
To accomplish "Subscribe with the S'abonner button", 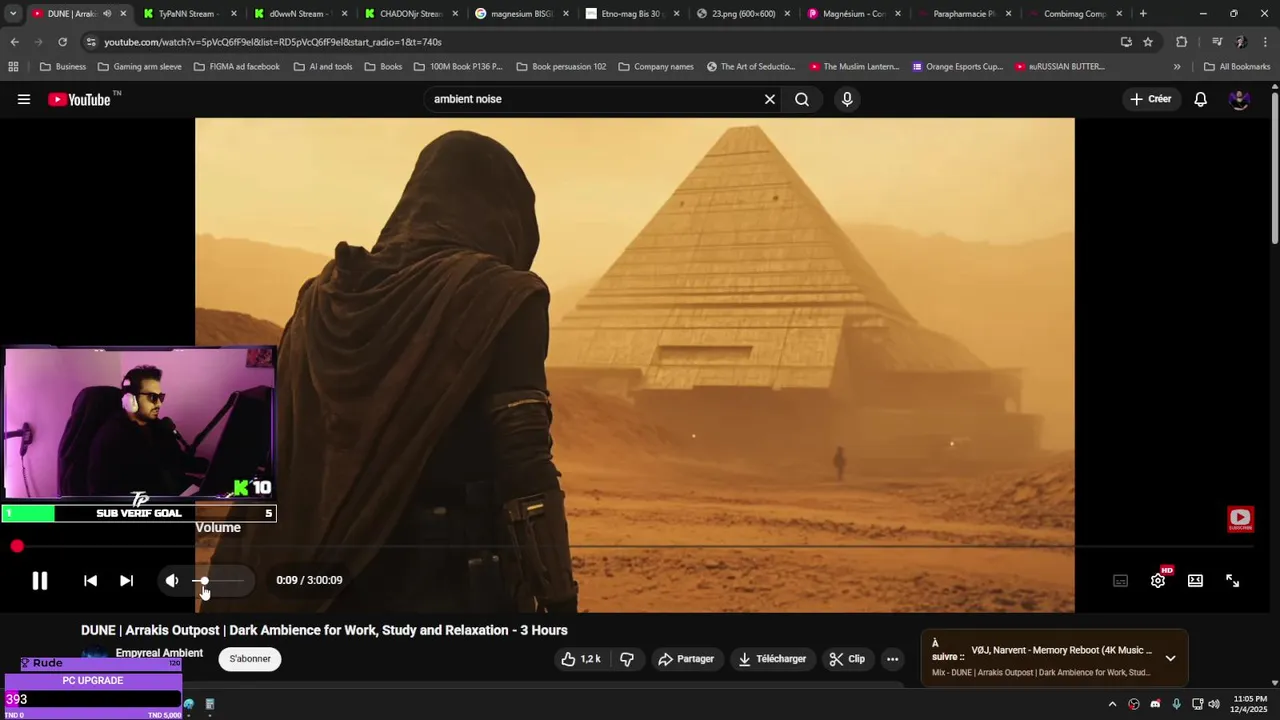I will [250, 659].
